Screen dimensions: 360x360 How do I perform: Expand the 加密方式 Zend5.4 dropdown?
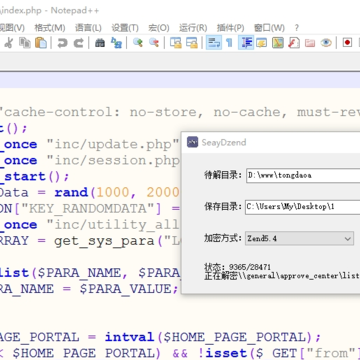tap(299, 239)
